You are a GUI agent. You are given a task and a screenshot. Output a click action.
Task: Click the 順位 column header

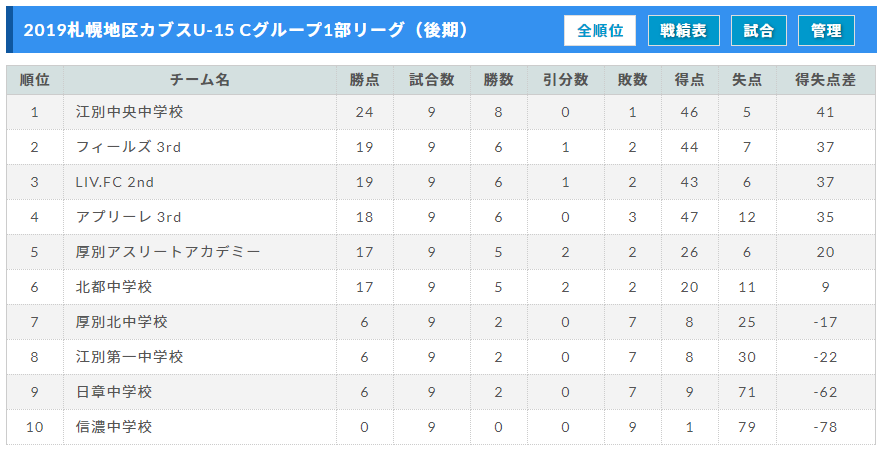35,80
